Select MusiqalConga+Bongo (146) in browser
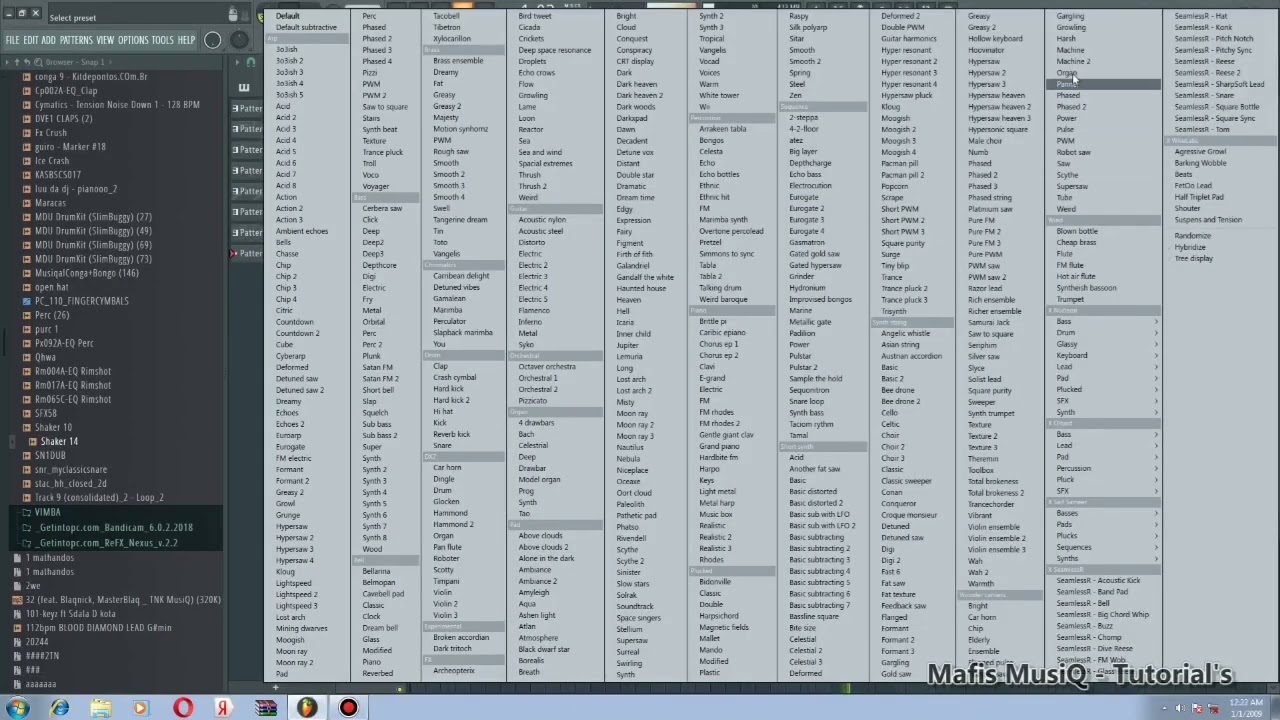Viewport: 1280px width, 720px height. pyautogui.click(x=87, y=273)
